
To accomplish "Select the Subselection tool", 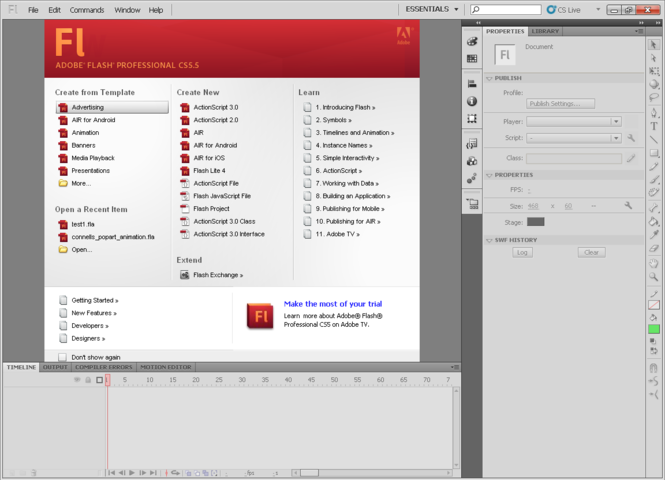I will pyautogui.click(x=654, y=58).
